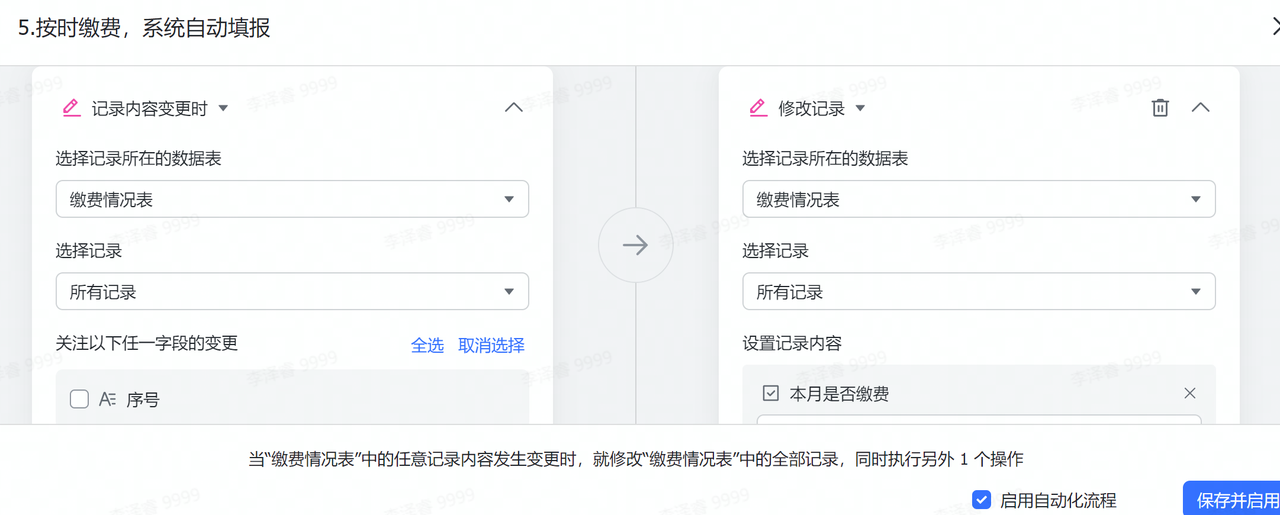Viewport: 1280px width, 515px height.
Task: Click the checkbox field icon beside 本月是否缴费
Action: pos(770,394)
